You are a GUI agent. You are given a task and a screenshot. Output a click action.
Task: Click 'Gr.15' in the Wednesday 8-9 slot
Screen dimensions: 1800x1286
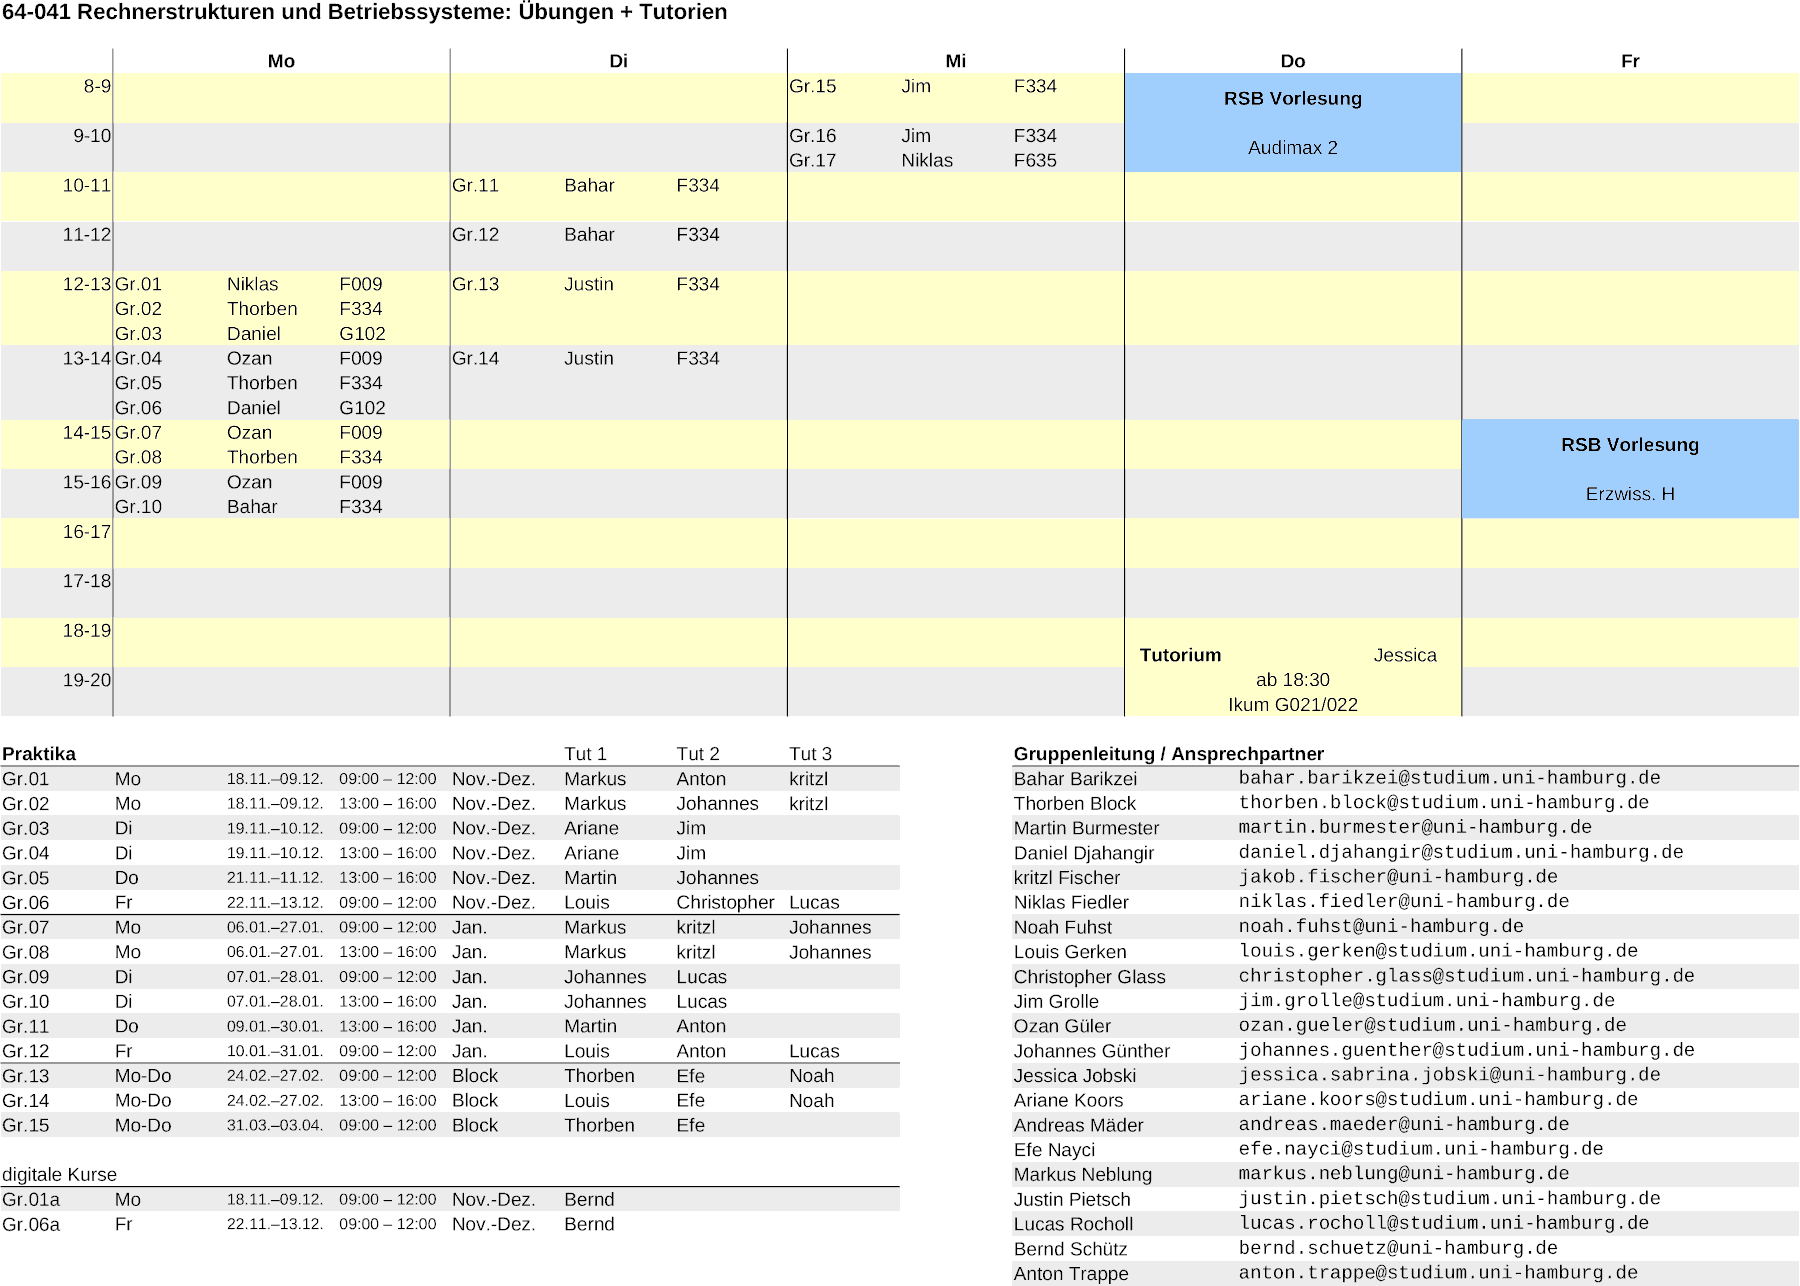tap(812, 86)
